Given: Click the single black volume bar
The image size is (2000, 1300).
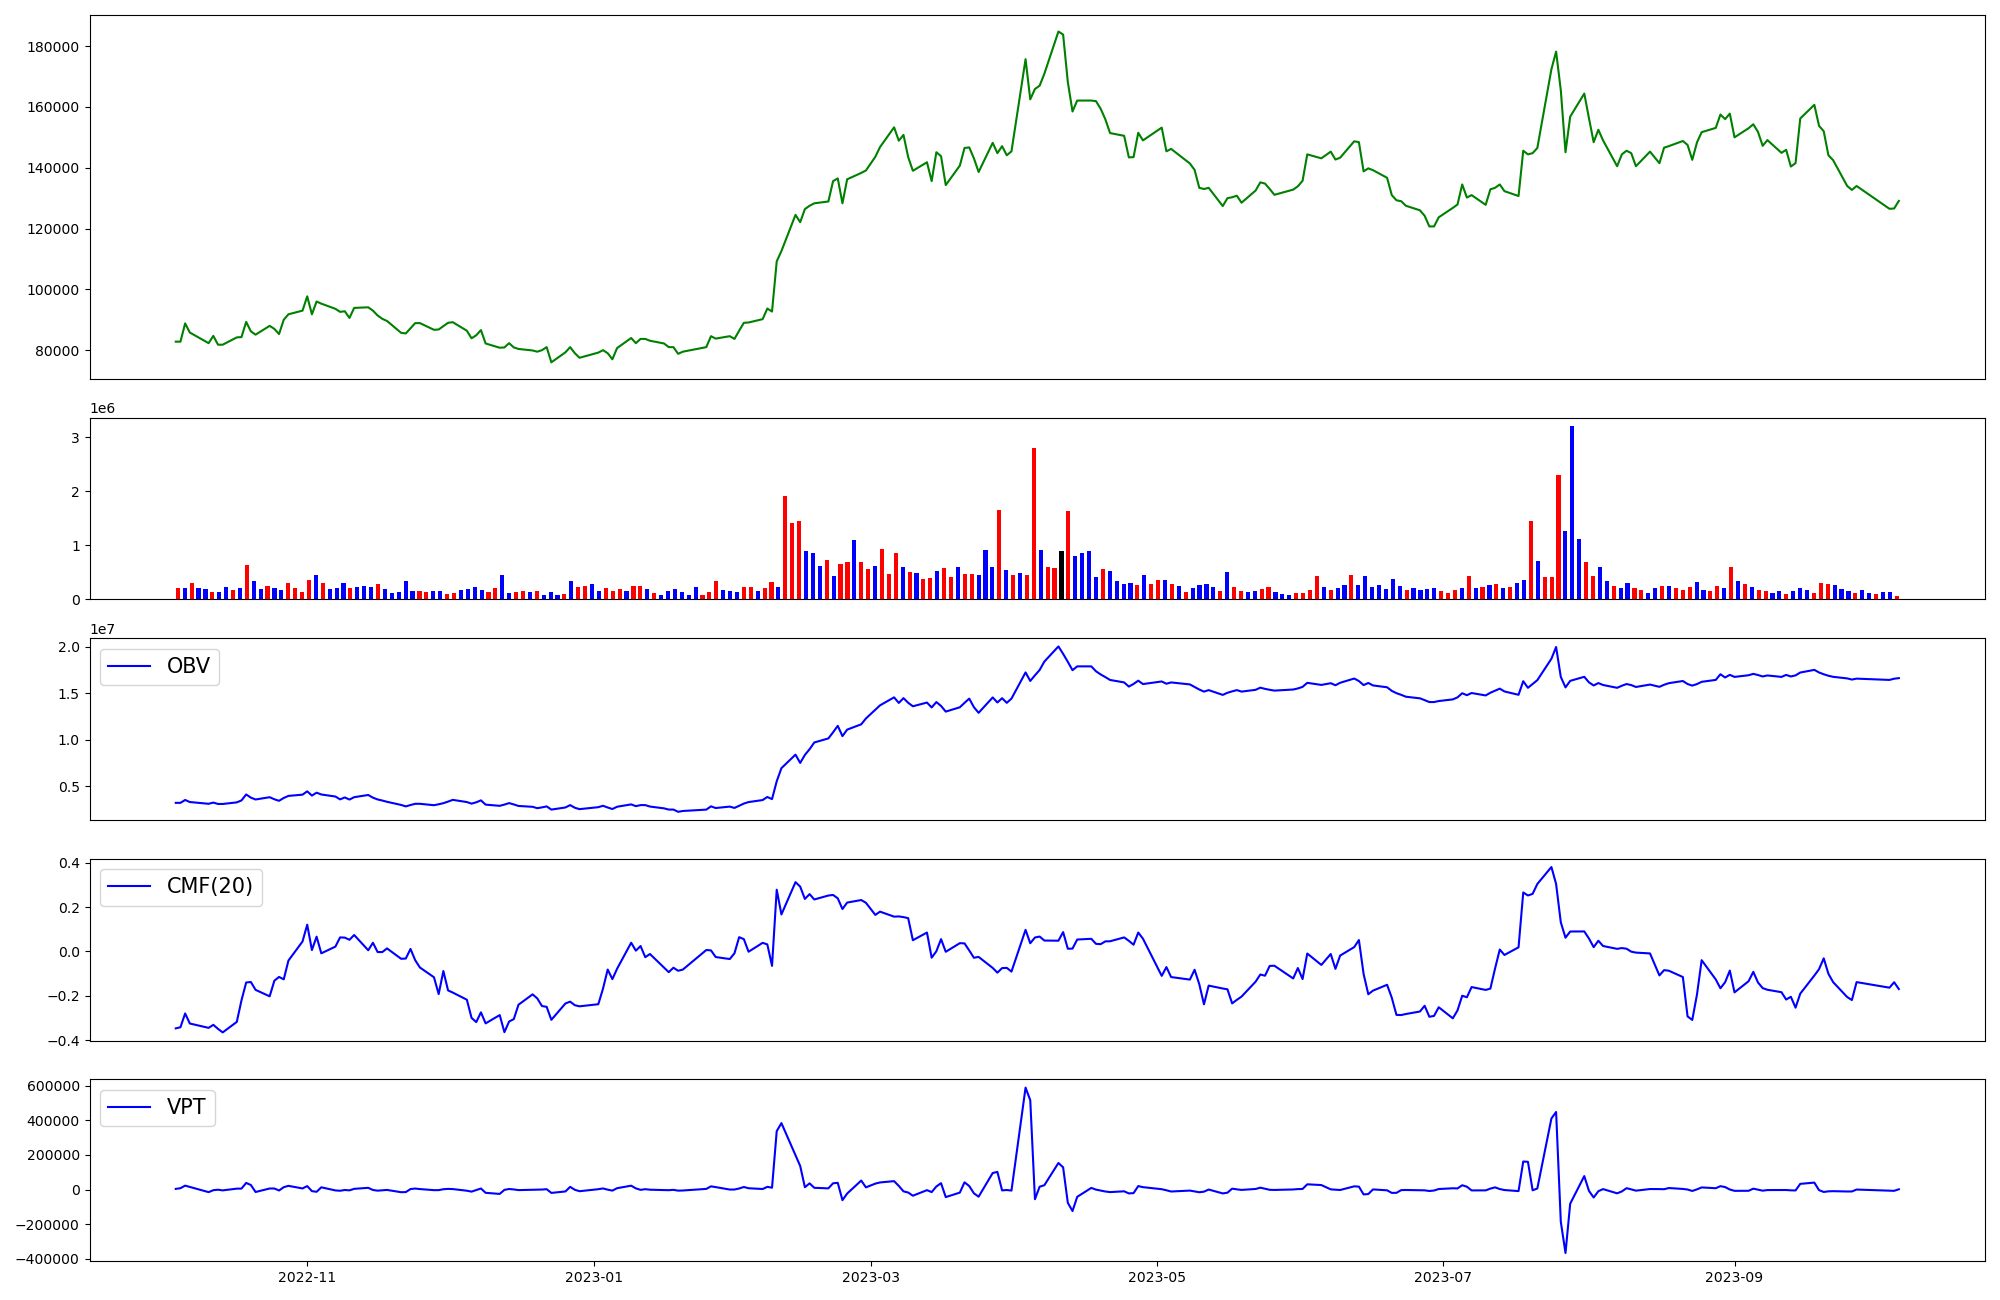Looking at the screenshot, I should (1062, 575).
